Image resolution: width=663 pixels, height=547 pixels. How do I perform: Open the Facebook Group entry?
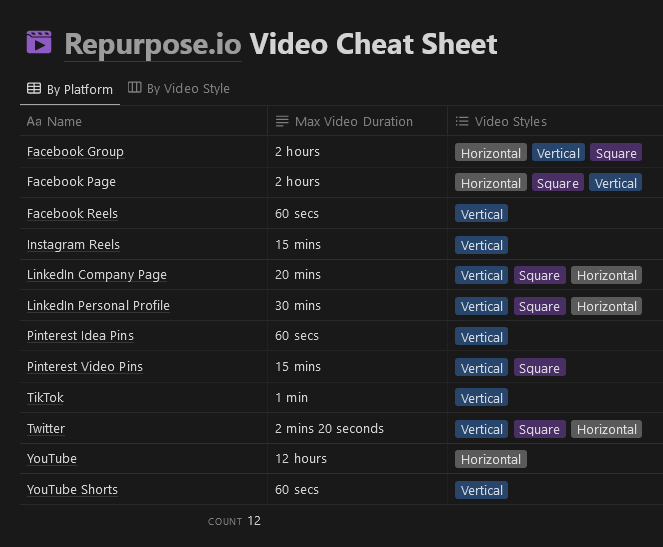click(75, 151)
